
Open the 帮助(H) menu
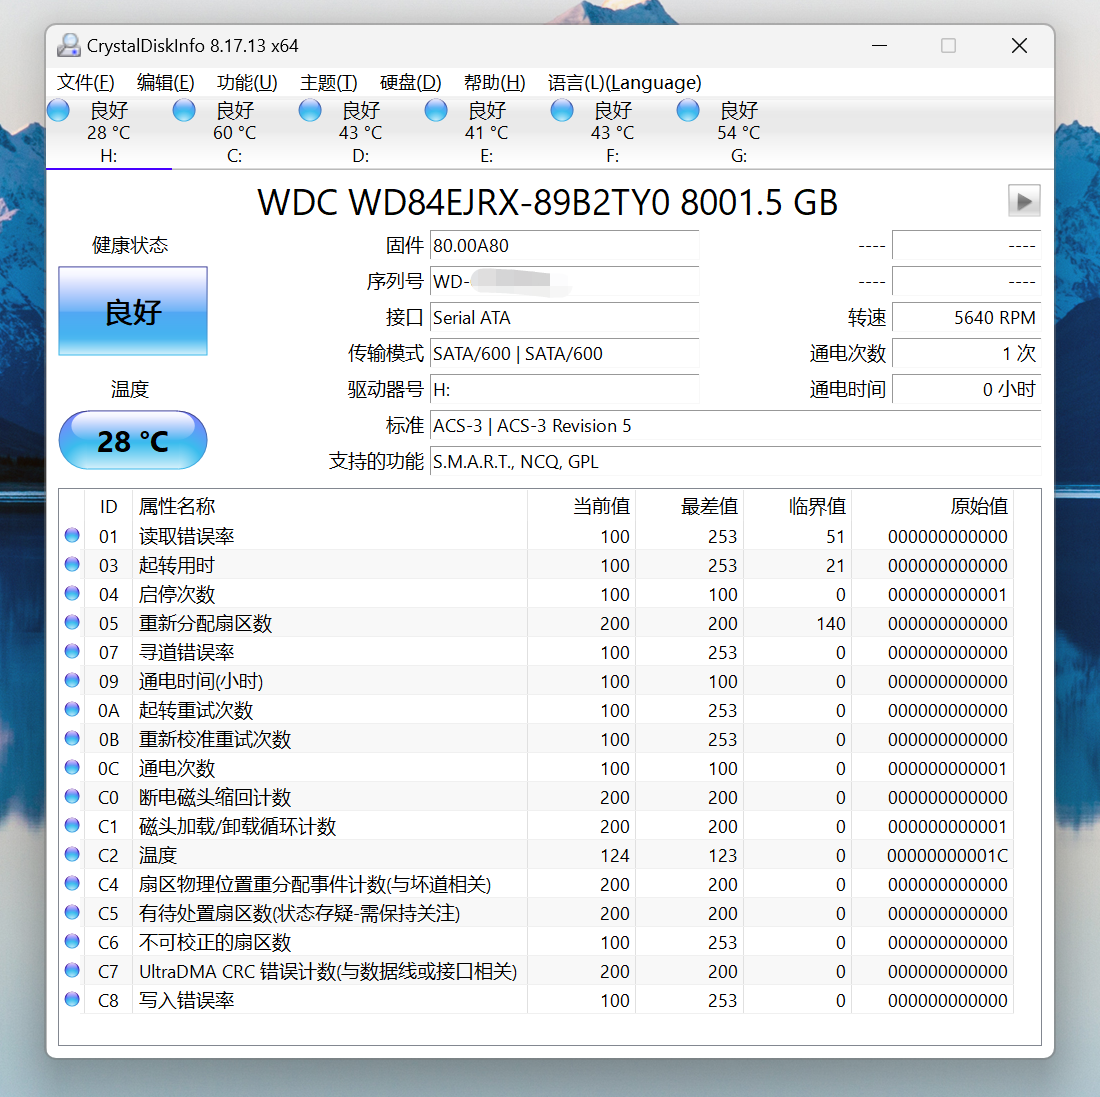click(x=495, y=83)
